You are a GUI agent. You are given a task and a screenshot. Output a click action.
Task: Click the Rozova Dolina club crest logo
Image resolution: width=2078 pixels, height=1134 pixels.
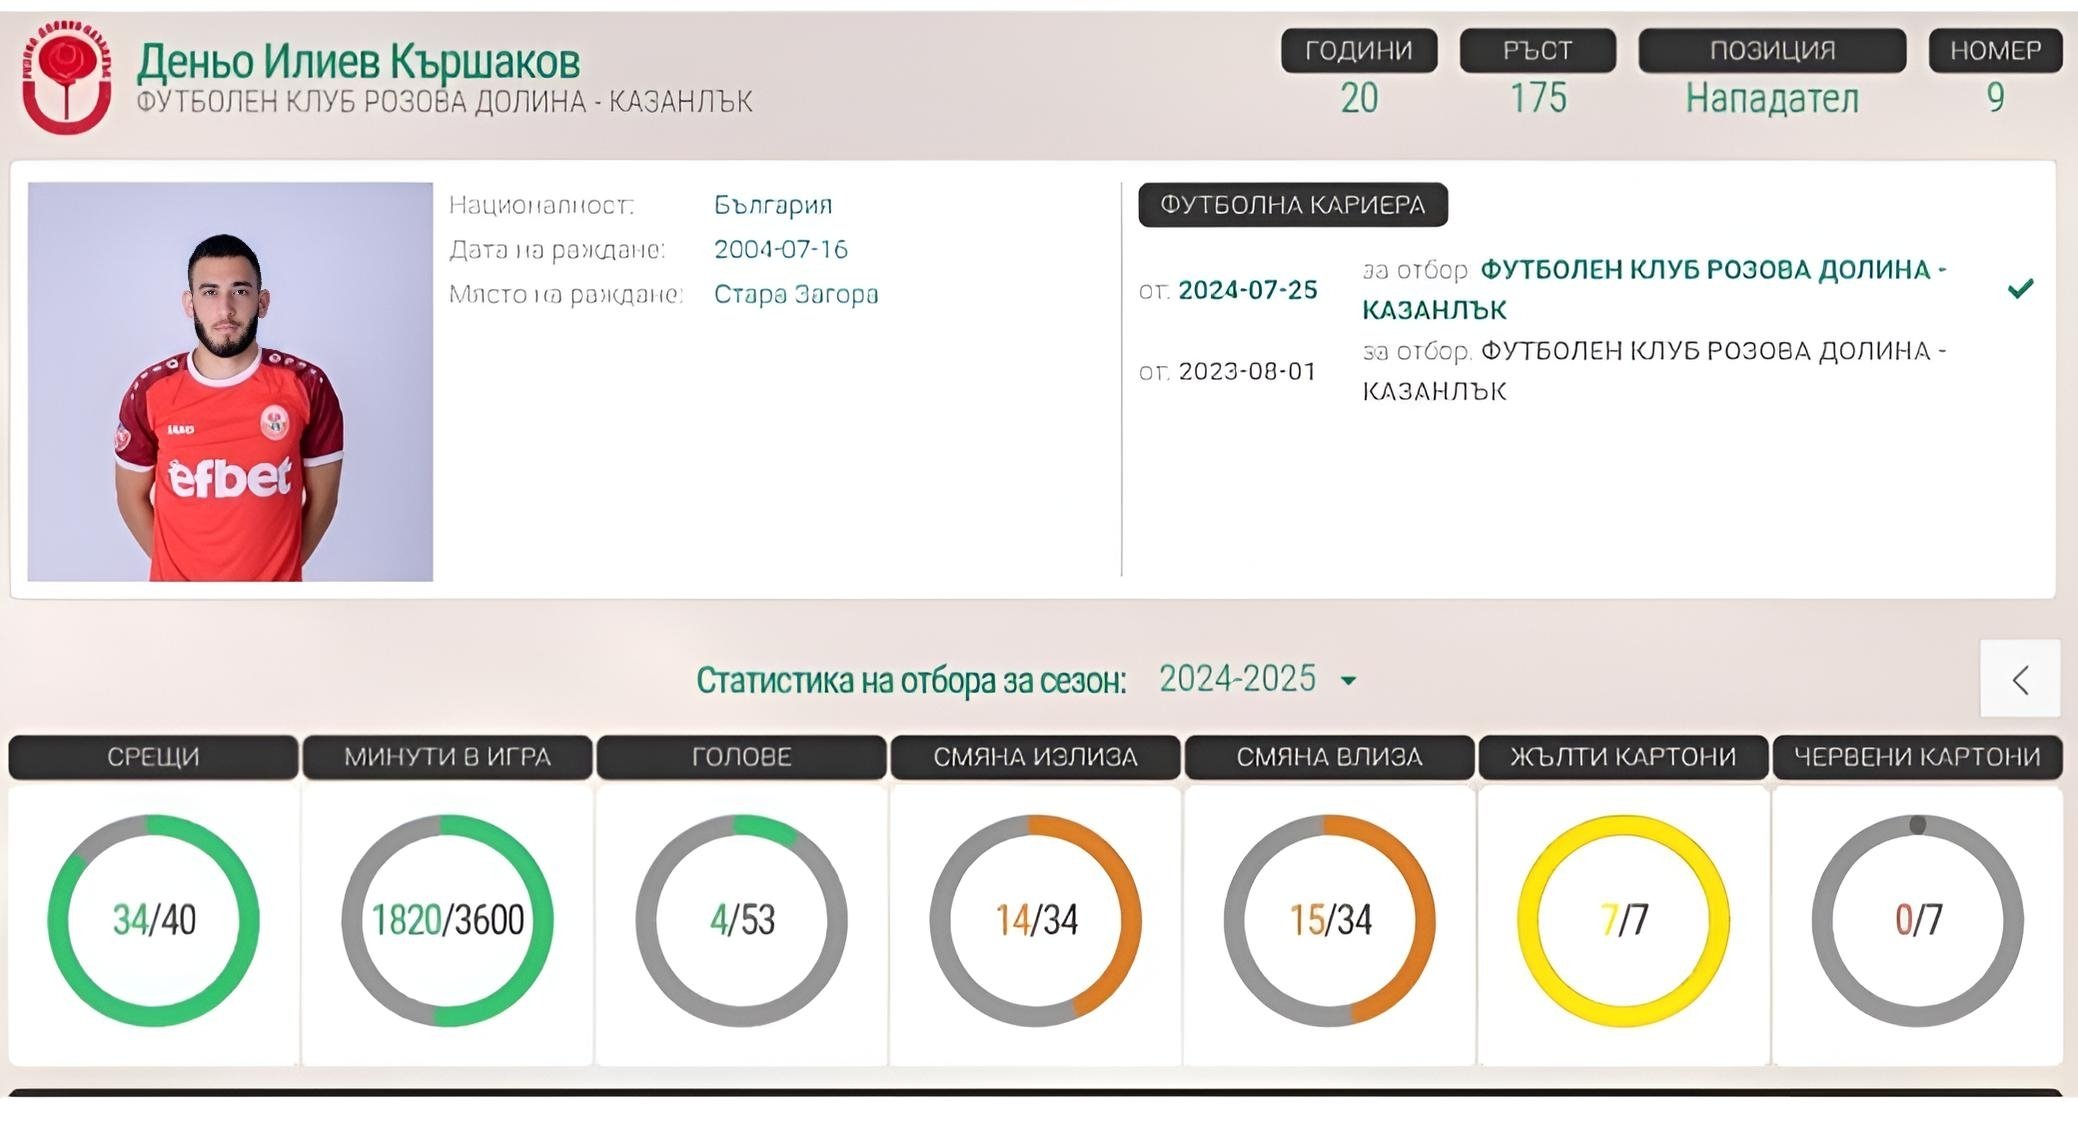[x=66, y=78]
